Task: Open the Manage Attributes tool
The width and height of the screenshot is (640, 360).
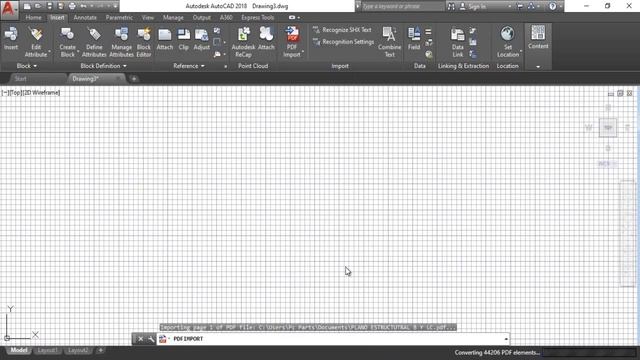Action: [x=121, y=42]
